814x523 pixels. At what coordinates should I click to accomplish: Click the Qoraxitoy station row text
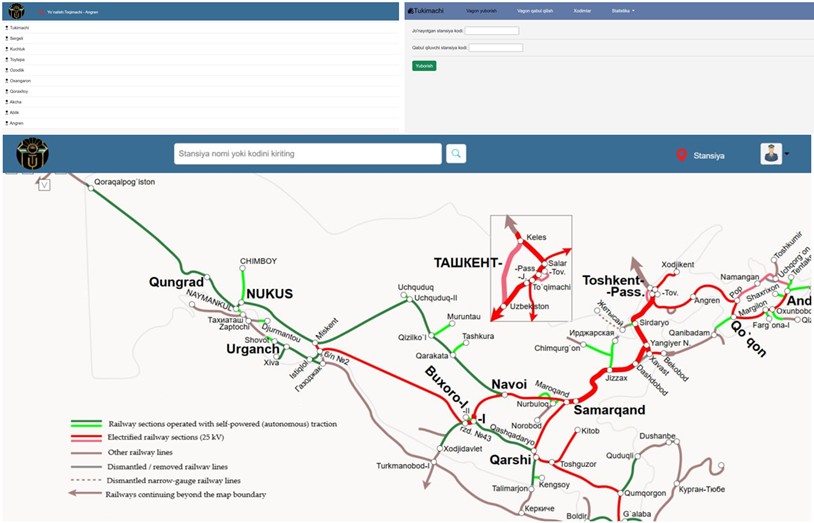pos(19,91)
